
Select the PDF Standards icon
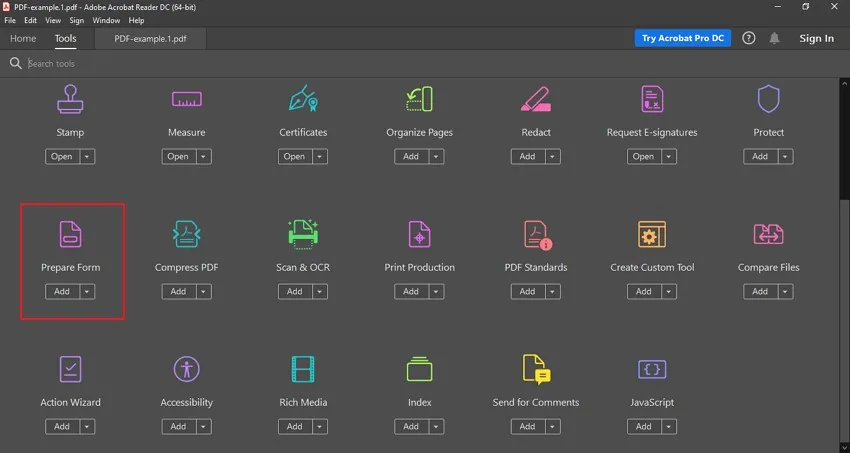tap(537, 235)
